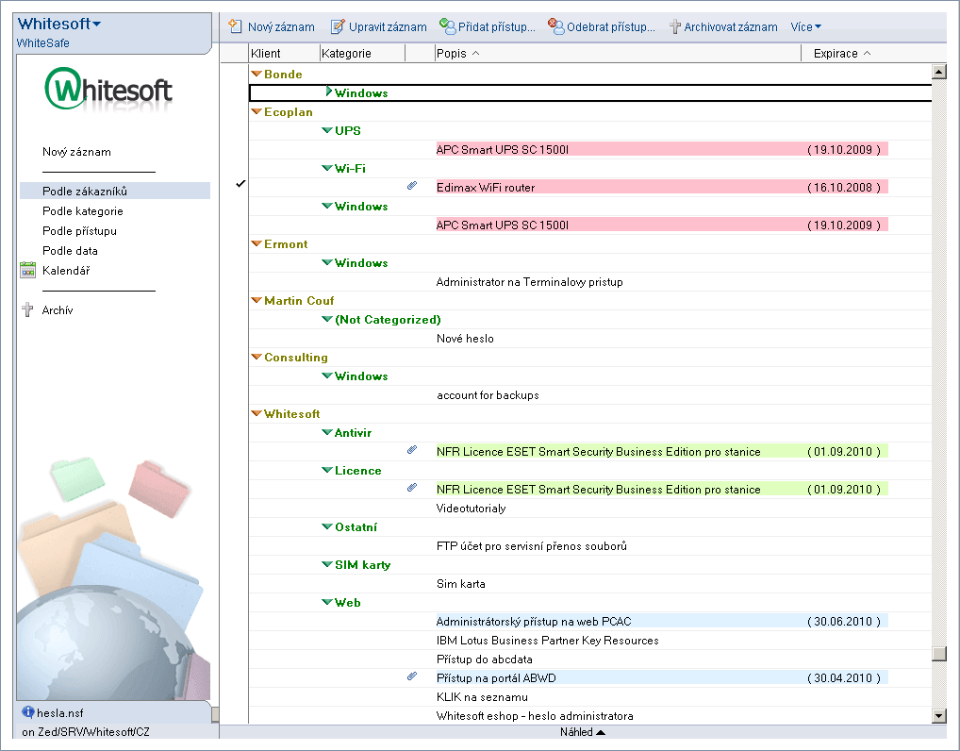Open the Více dropdown menu
Image resolution: width=960 pixels, height=751 pixels.
(806, 27)
